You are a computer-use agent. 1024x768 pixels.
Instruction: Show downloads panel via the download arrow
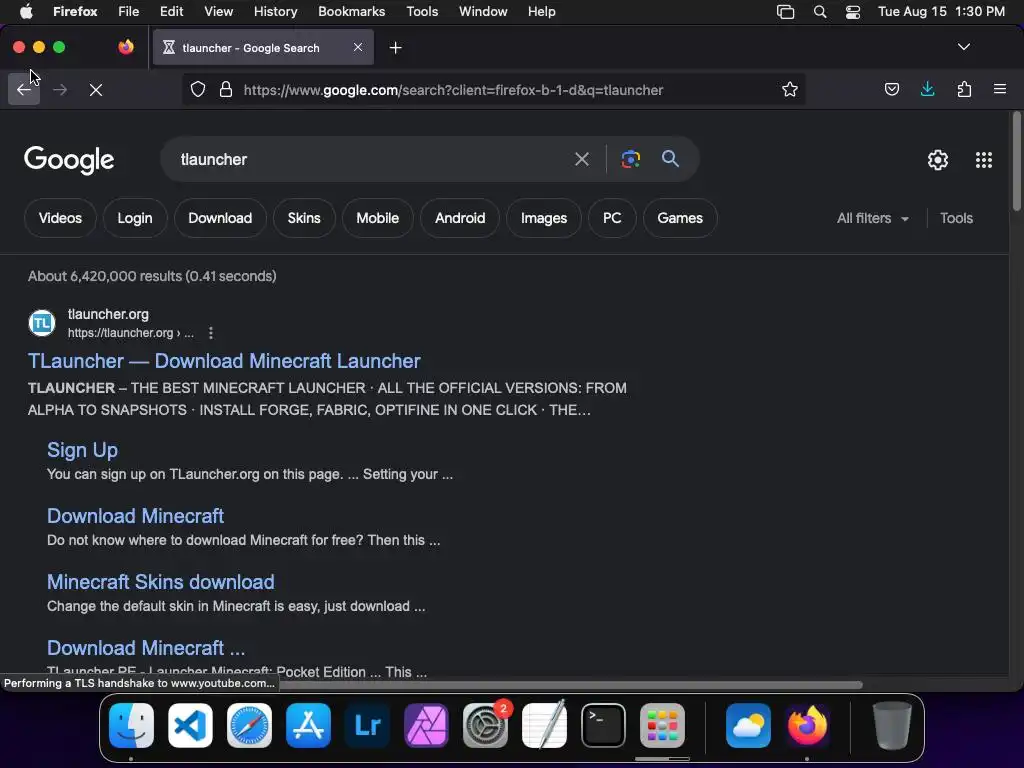(x=927, y=89)
